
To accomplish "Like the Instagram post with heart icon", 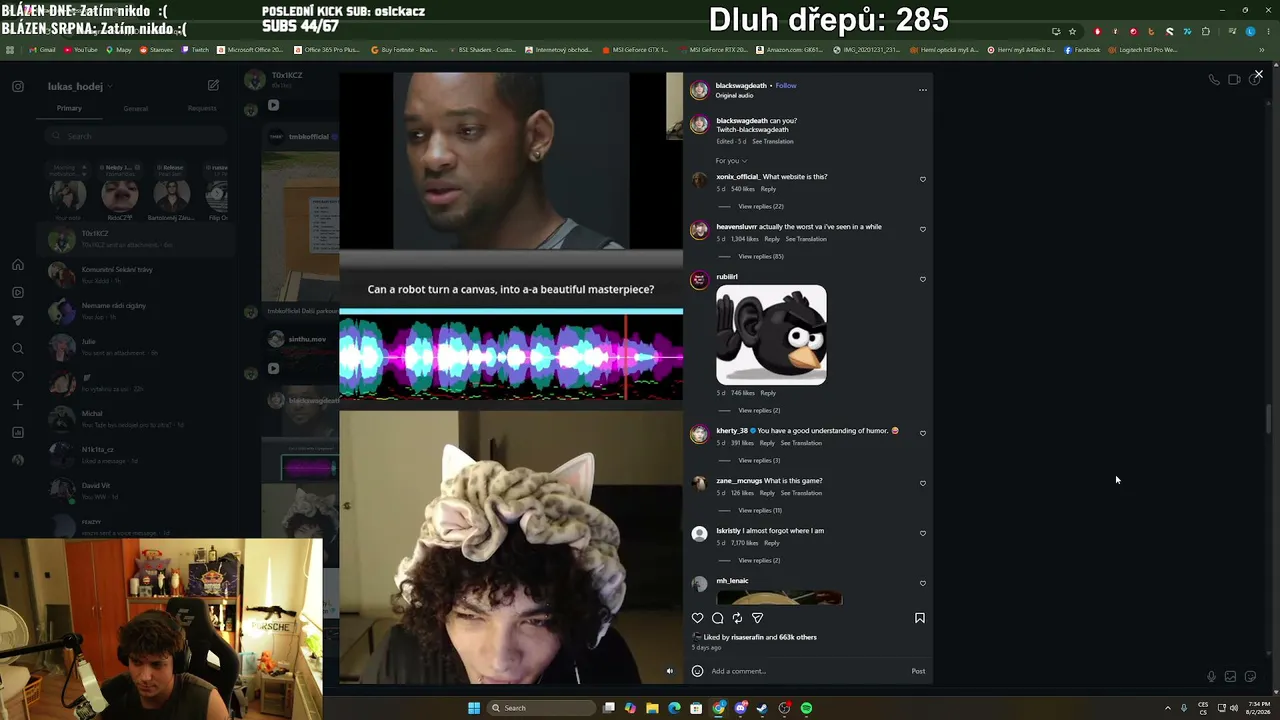I will pyautogui.click(x=697, y=618).
